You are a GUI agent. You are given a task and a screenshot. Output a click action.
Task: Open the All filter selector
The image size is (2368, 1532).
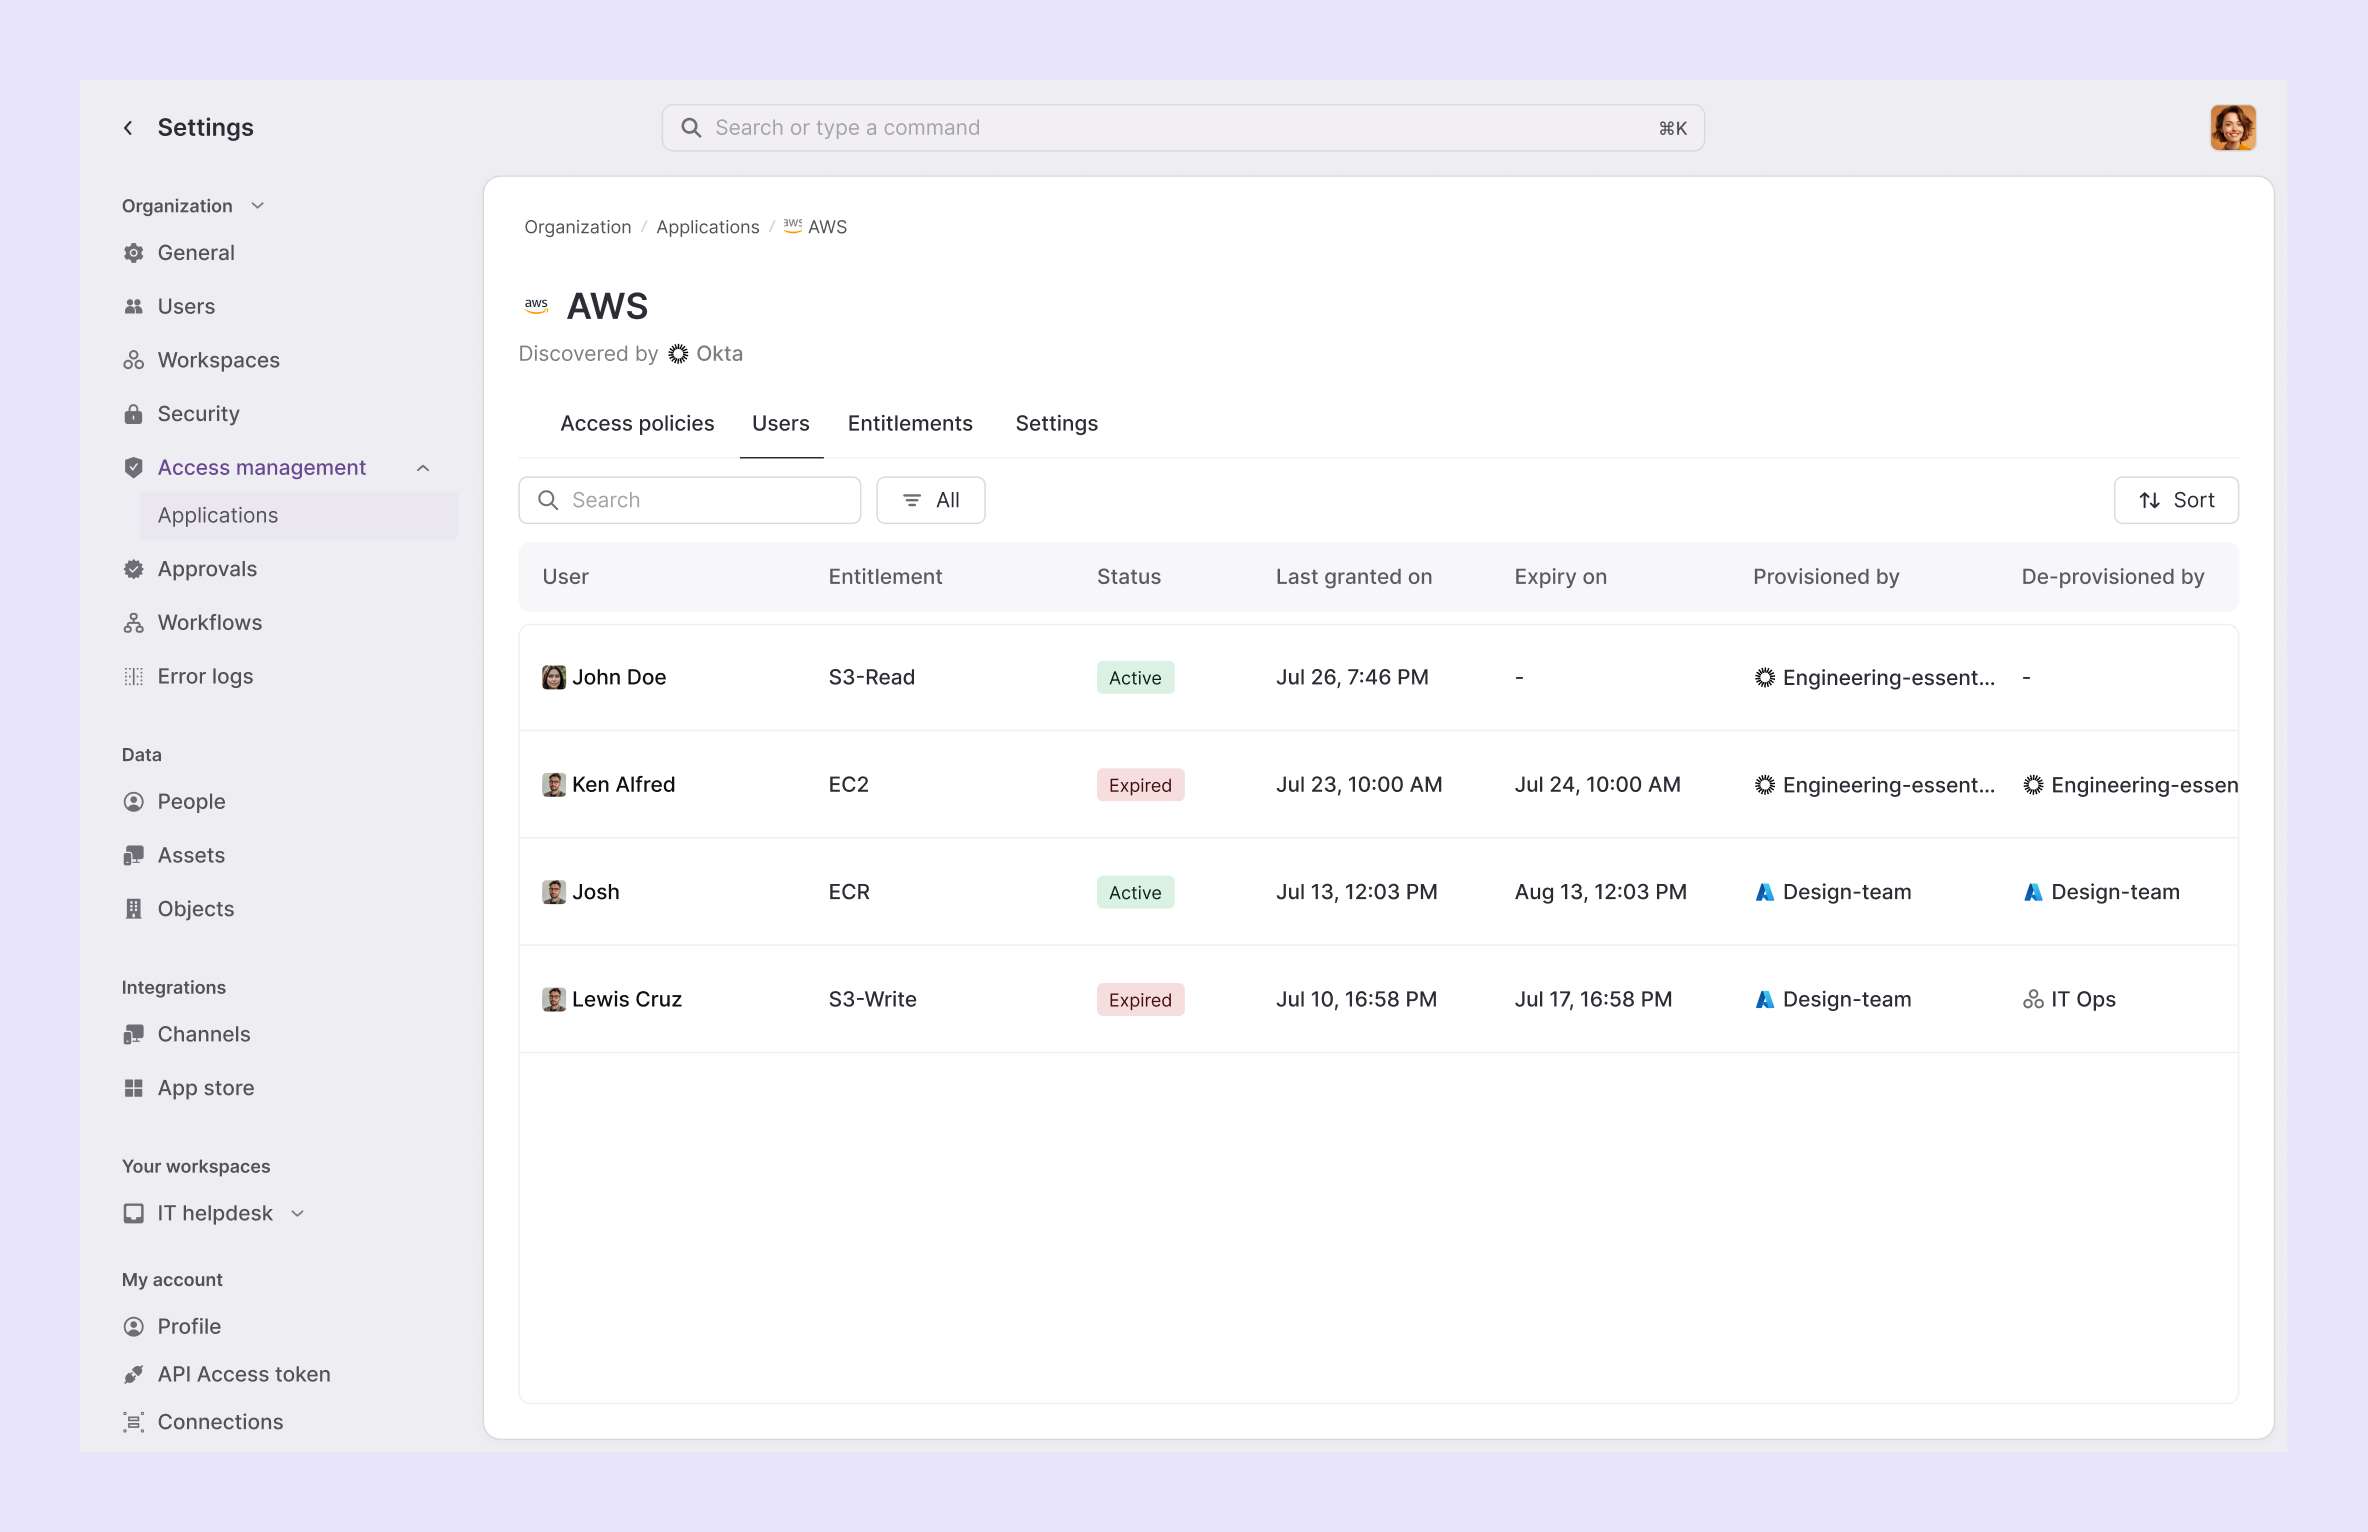pos(930,500)
